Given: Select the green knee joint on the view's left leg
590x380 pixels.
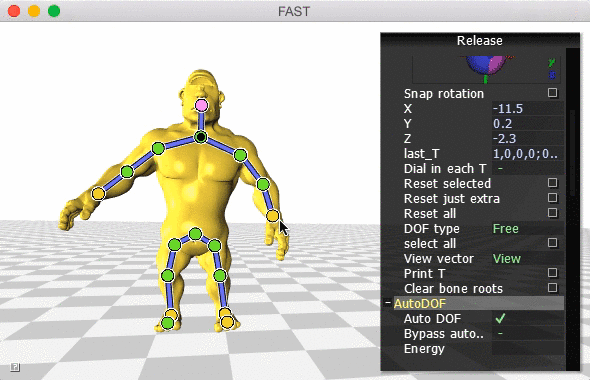Looking at the screenshot, I should 167,275.
